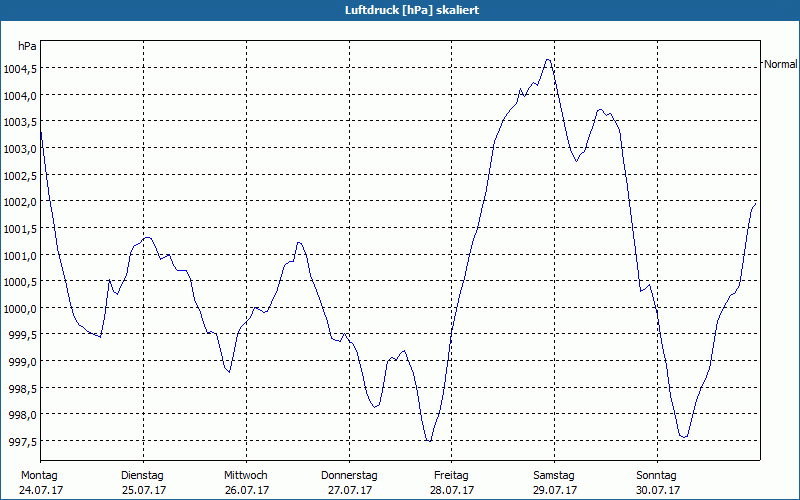Click the 1002,0 axis value

(20, 202)
